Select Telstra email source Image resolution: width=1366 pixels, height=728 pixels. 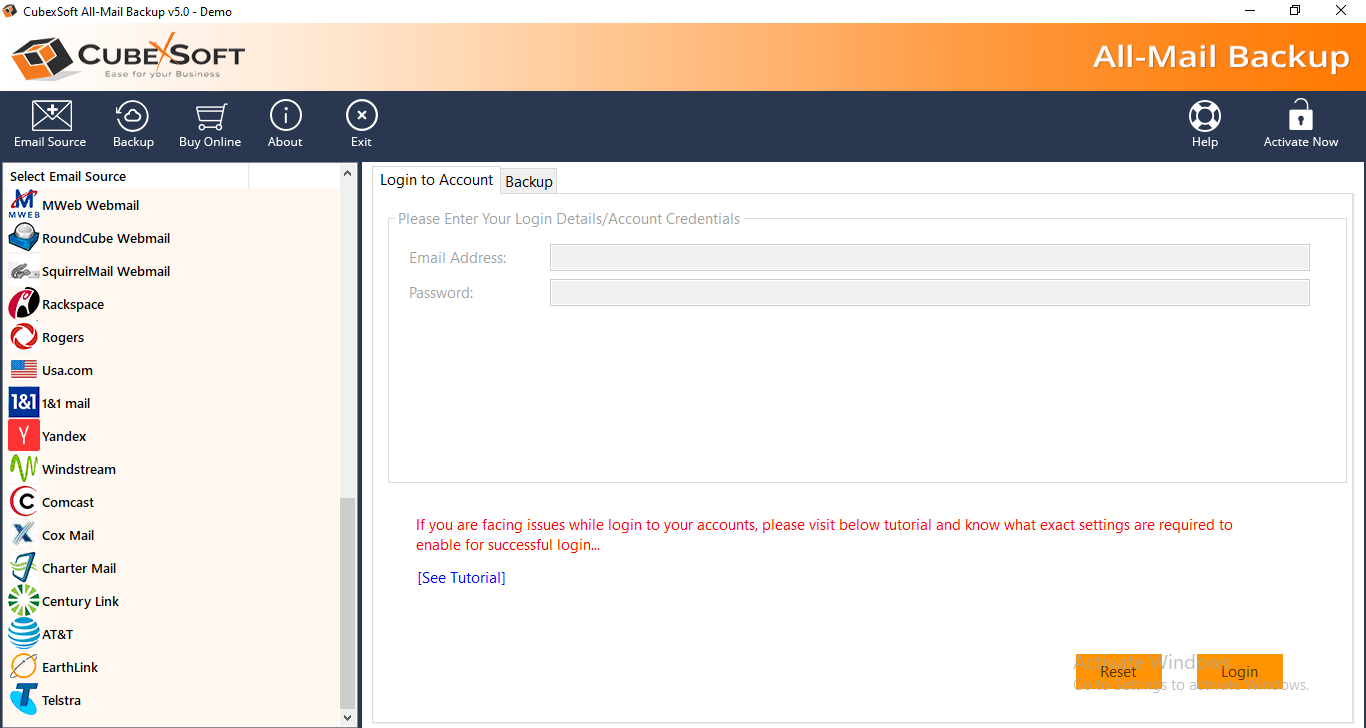[x=61, y=700]
